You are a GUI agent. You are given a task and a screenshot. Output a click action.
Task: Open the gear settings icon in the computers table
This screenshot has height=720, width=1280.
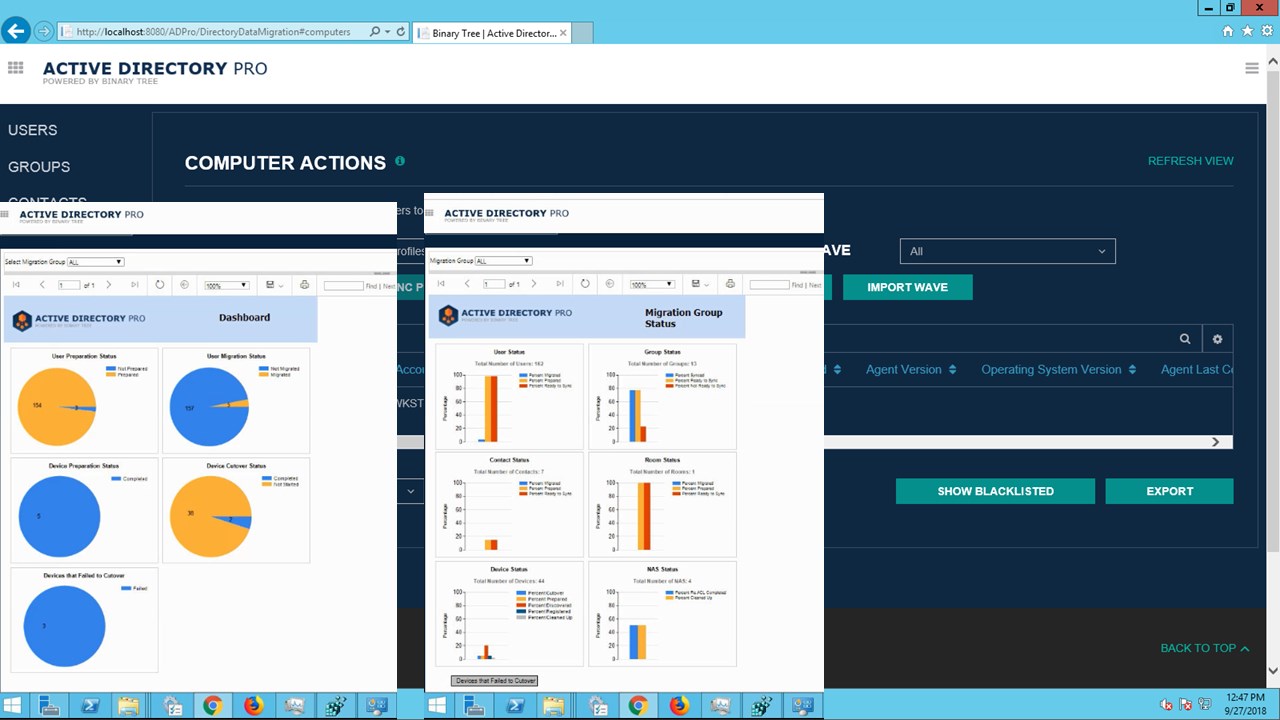click(x=1217, y=339)
